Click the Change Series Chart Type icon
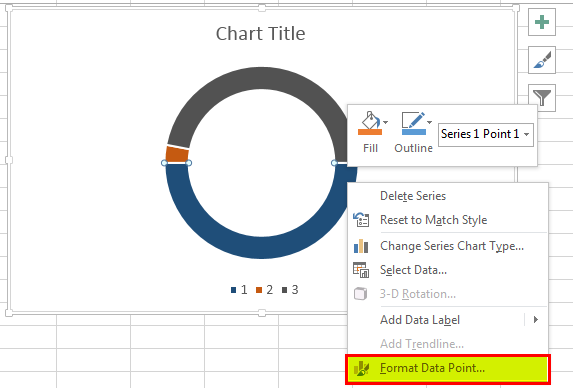The height and width of the screenshot is (388, 573). click(x=361, y=246)
